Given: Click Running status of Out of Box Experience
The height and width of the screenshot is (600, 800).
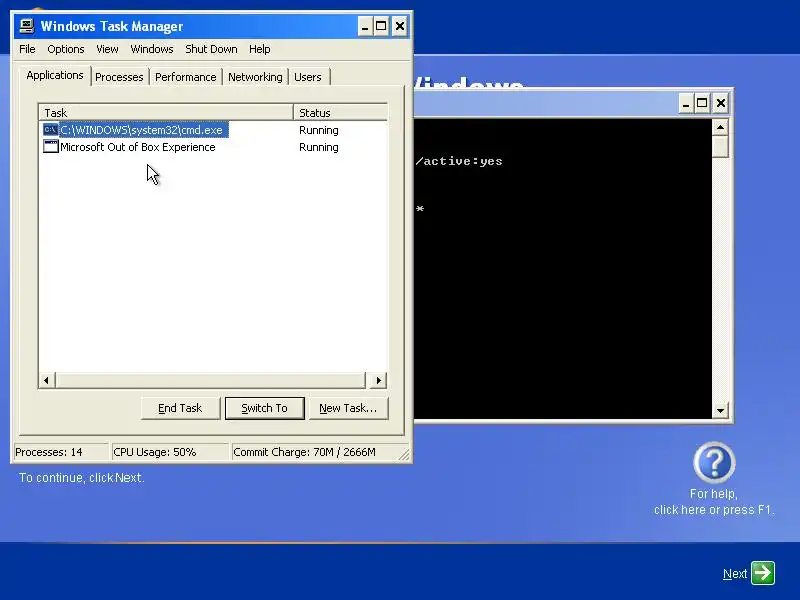Looking at the screenshot, I should pyautogui.click(x=319, y=147).
